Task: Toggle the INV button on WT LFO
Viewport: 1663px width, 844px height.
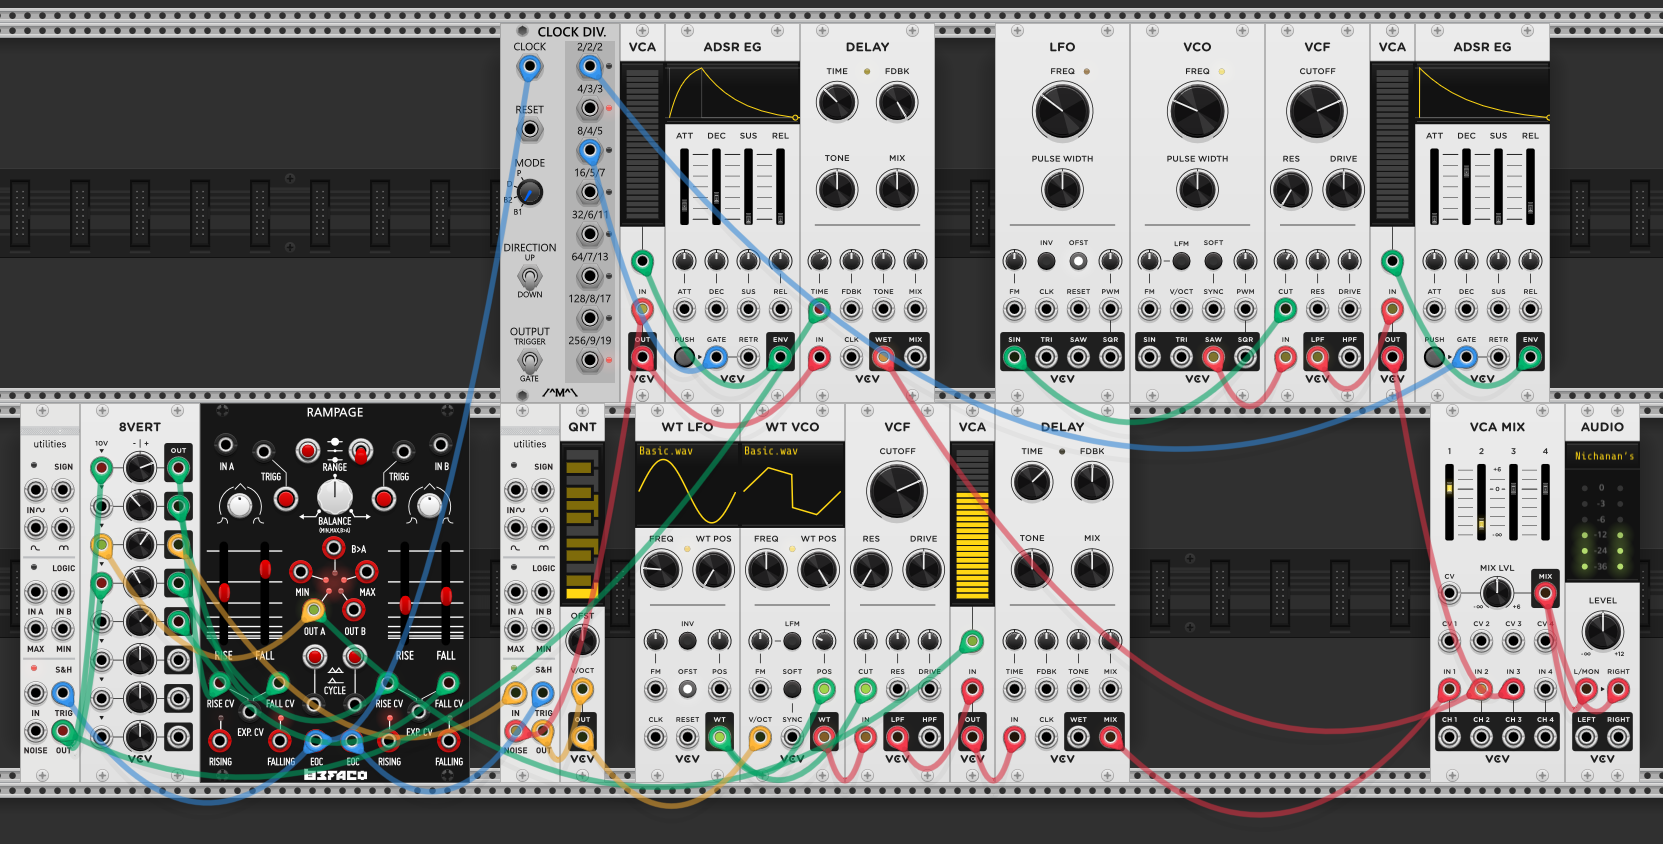Action: (687, 641)
